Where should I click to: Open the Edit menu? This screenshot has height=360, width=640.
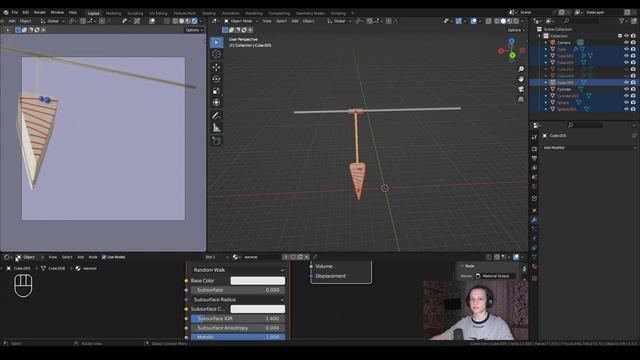click(x=26, y=13)
